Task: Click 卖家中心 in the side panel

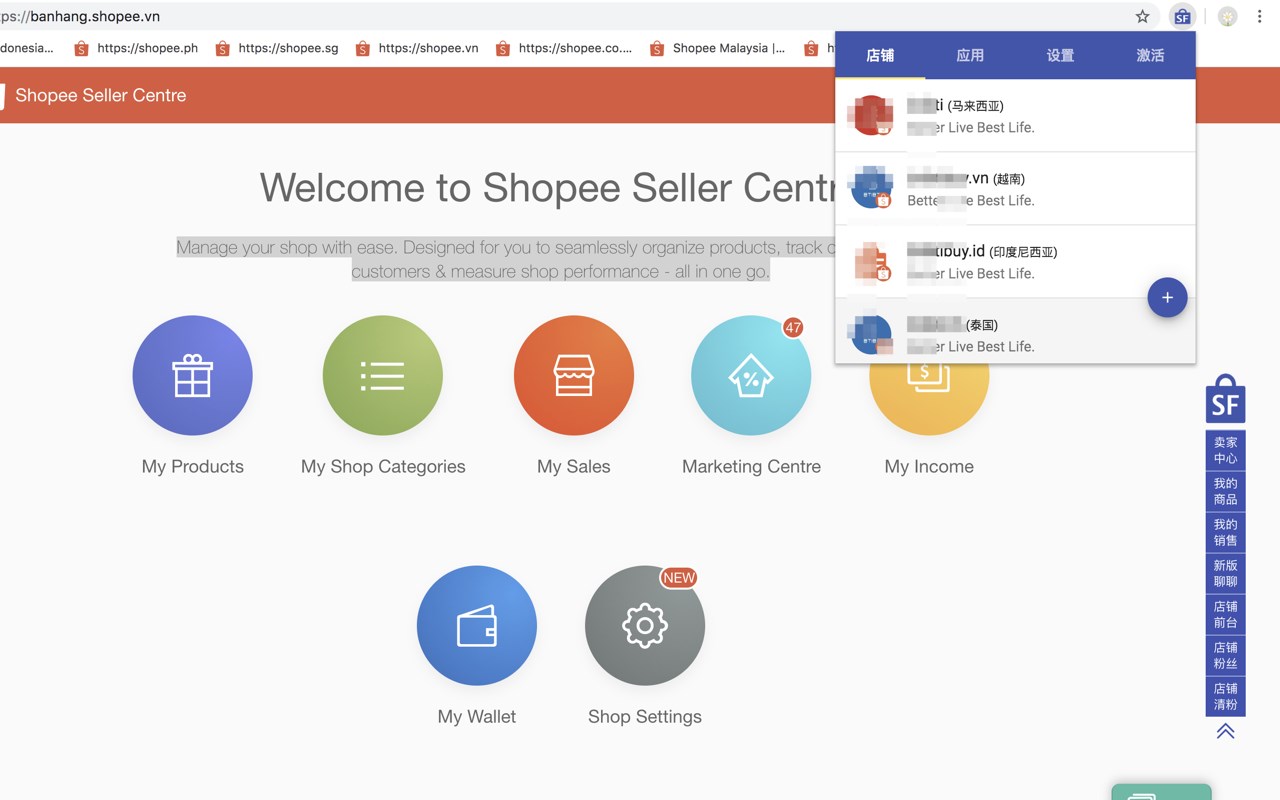Action: click(x=1225, y=450)
